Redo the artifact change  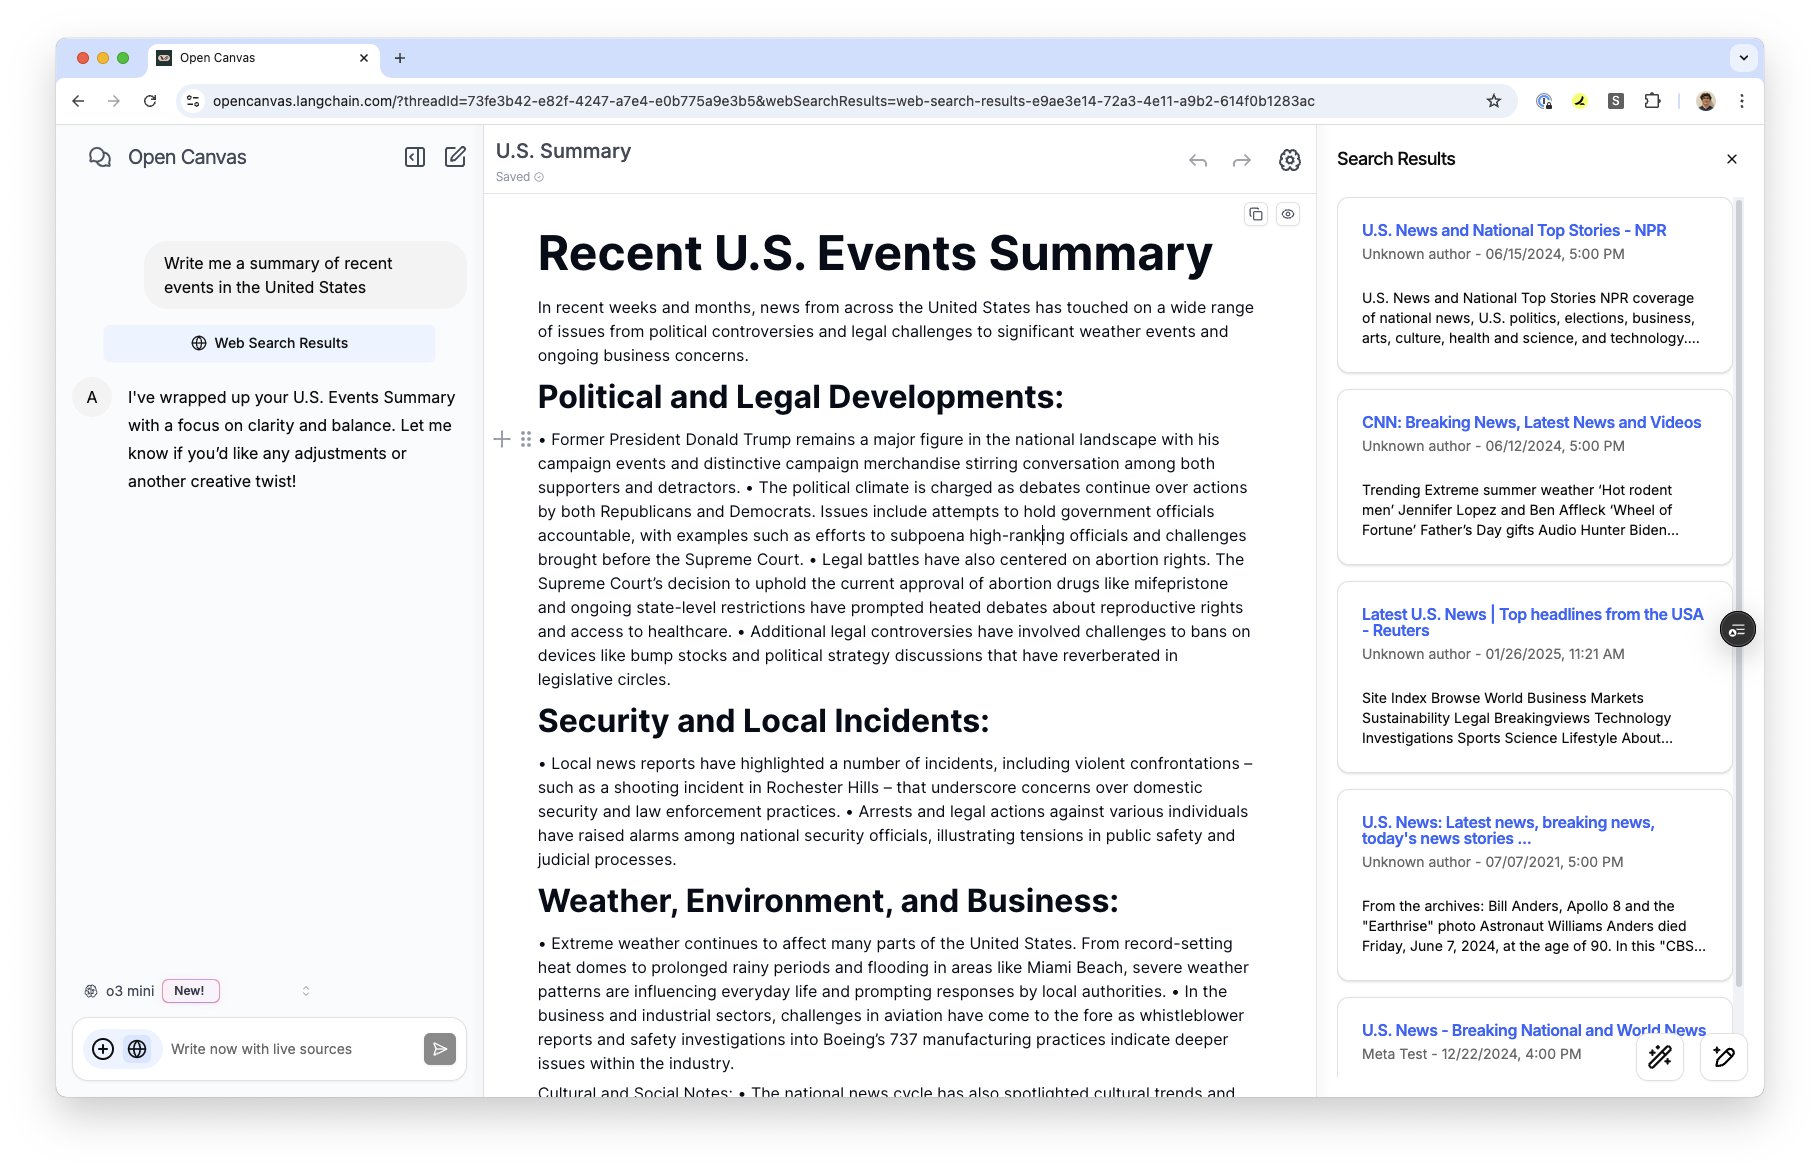point(1241,160)
